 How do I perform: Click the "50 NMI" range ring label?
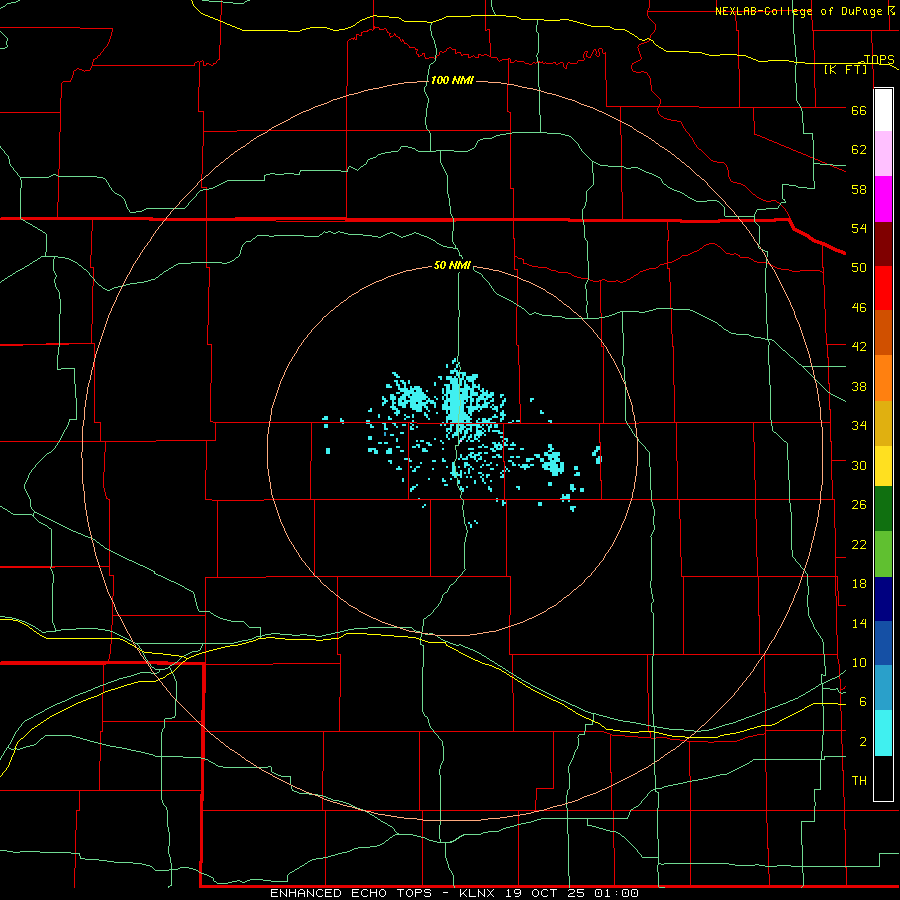tap(452, 265)
